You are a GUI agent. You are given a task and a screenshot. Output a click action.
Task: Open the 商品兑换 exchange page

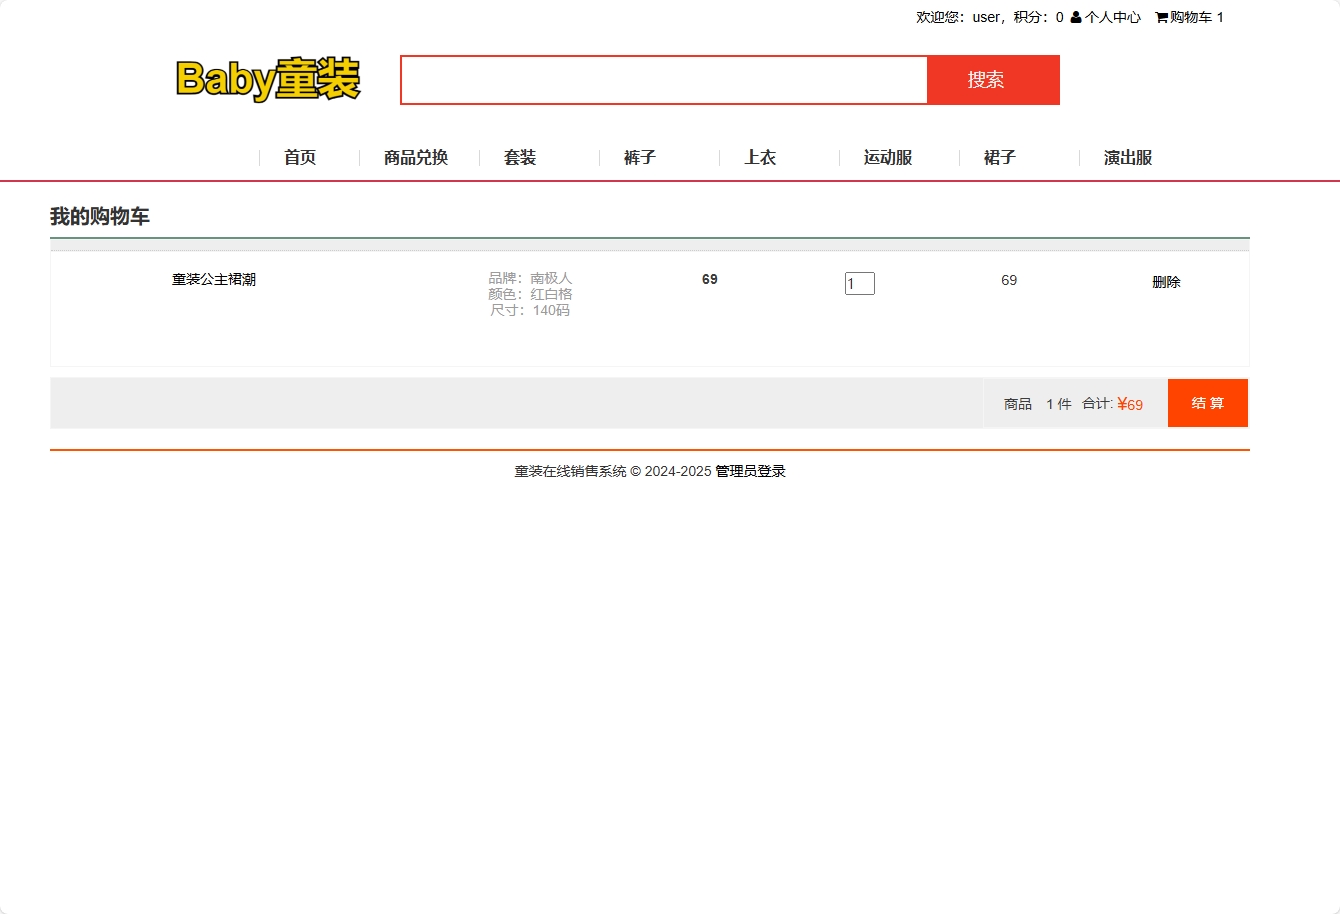pyautogui.click(x=414, y=157)
